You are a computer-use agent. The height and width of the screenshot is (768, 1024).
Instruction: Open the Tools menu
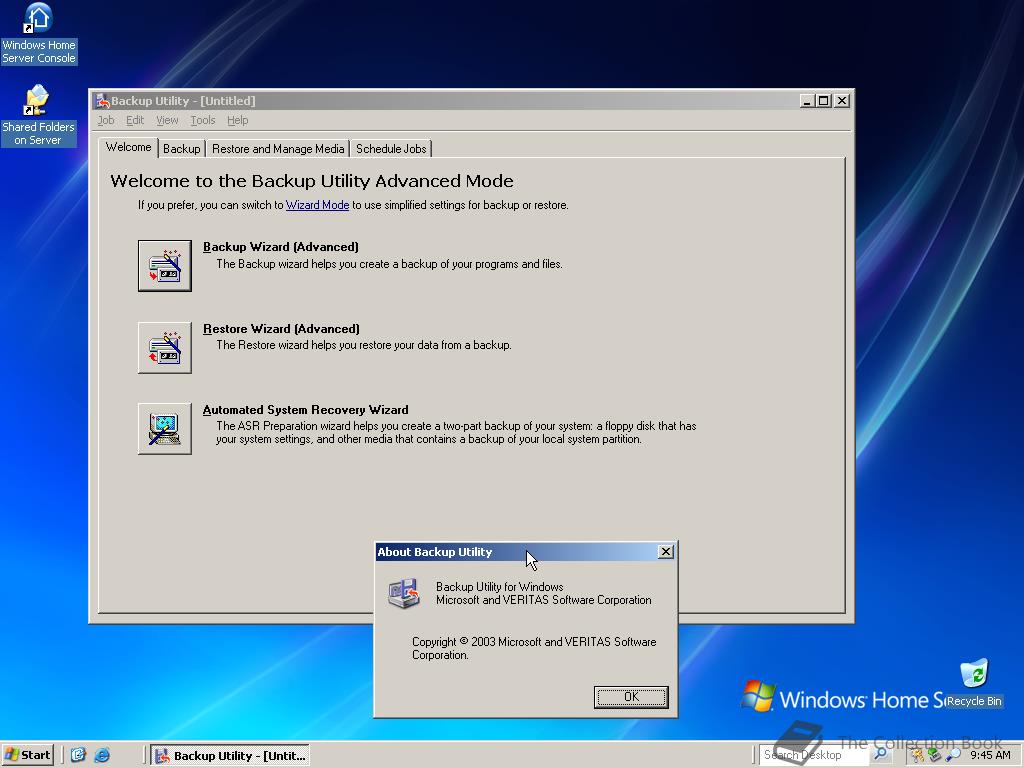point(202,120)
